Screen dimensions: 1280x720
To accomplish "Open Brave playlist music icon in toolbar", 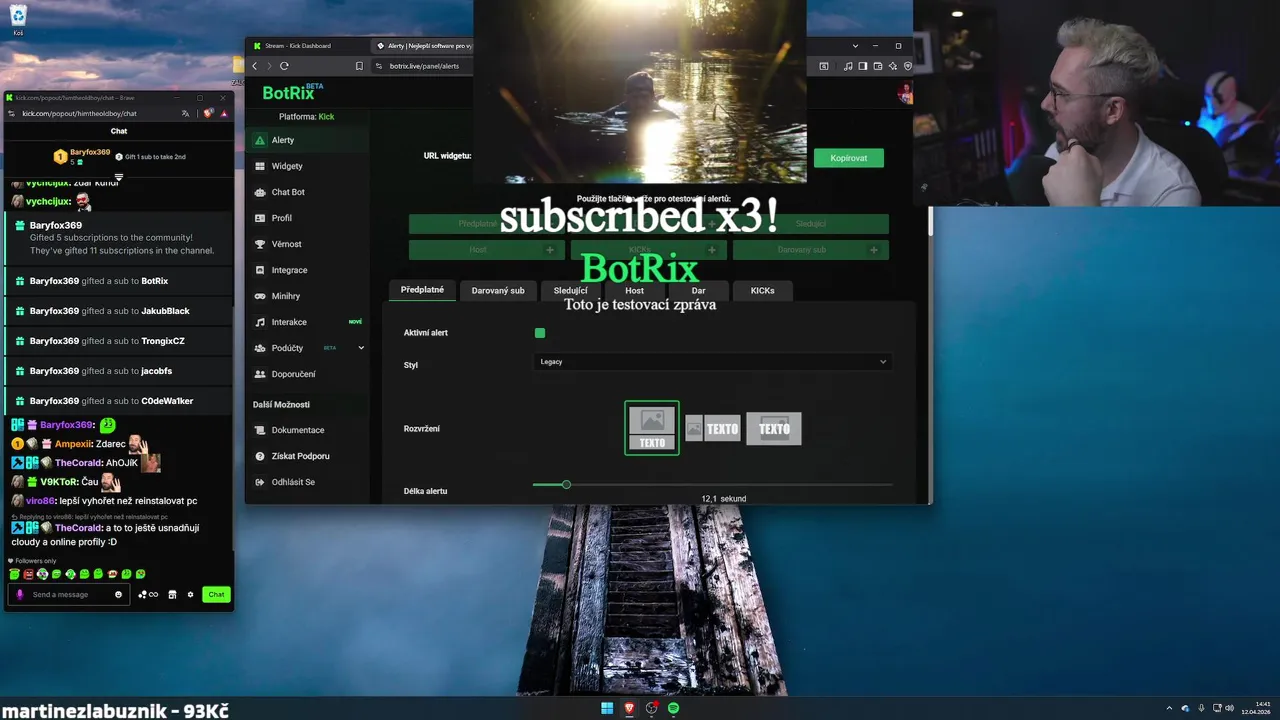I will click(848, 66).
